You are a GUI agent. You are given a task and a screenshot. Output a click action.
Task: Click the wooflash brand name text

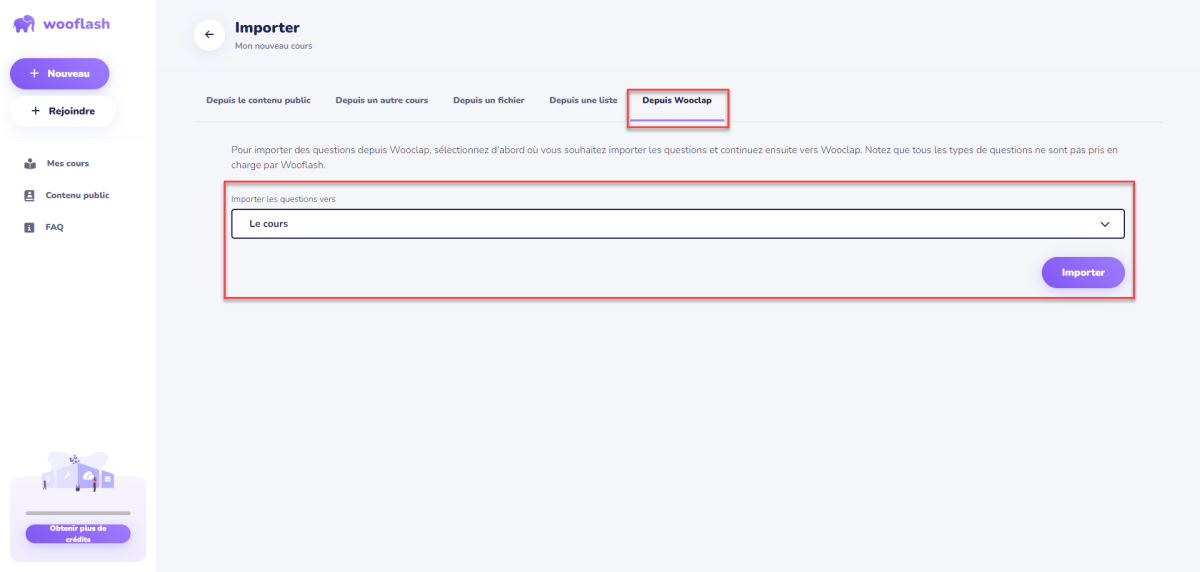click(x=76, y=24)
